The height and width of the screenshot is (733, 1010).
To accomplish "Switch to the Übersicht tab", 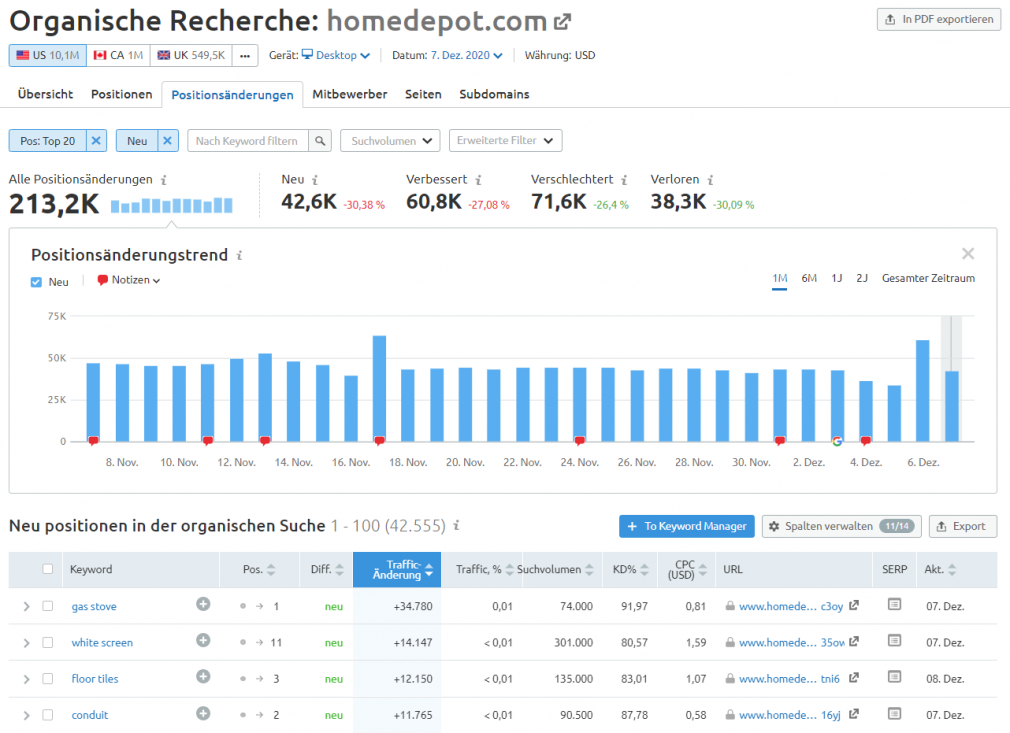I will click(45, 94).
